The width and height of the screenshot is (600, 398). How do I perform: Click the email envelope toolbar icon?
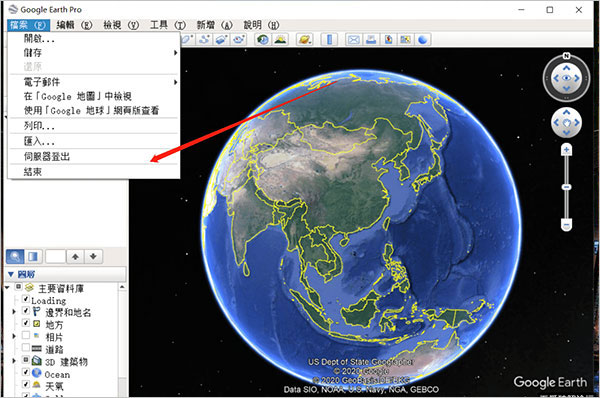coord(354,39)
